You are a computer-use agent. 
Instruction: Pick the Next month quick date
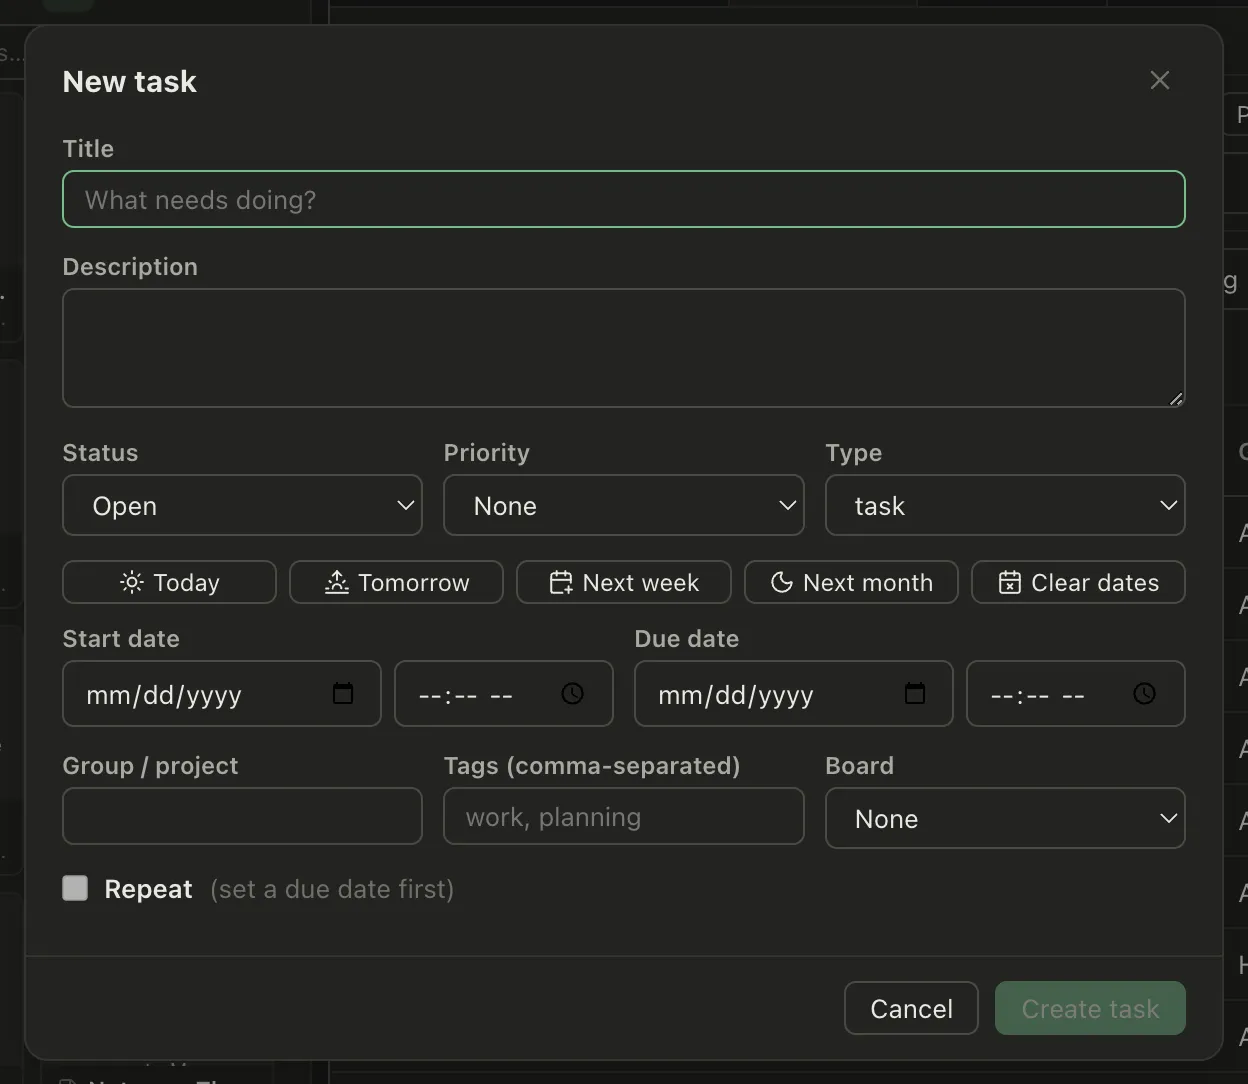[x=851, y=582]
